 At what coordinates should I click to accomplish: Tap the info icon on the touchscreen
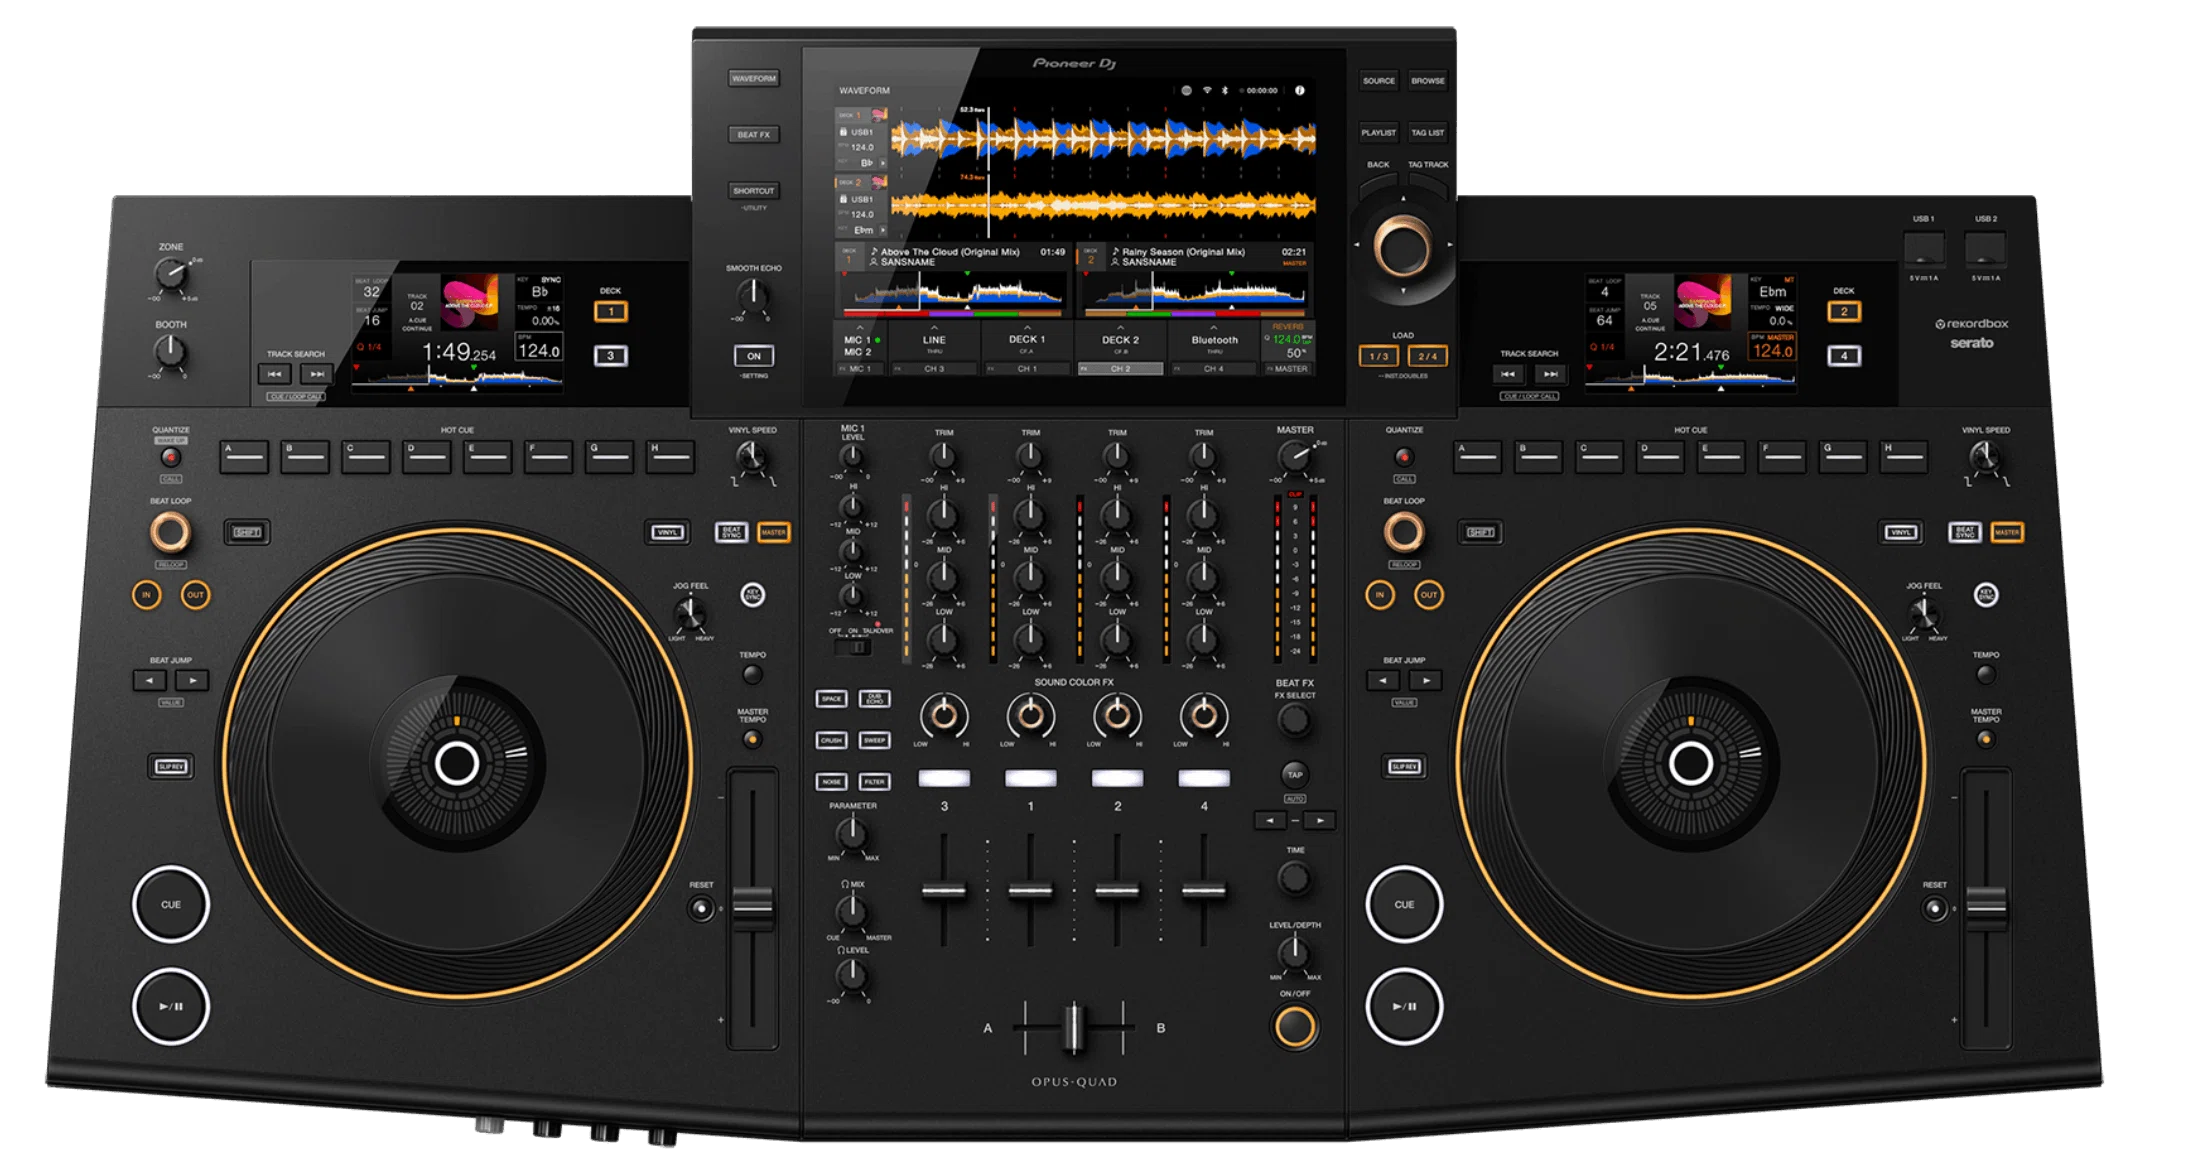pos(1300,90)
